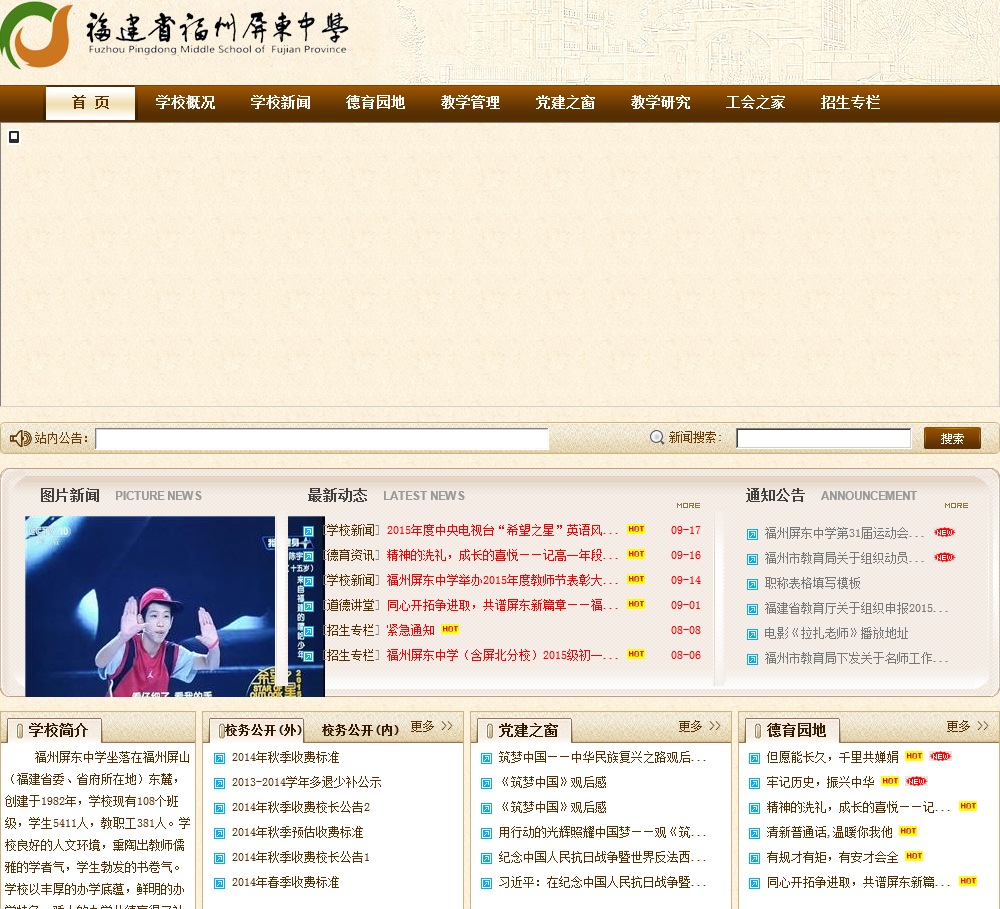
Task: Open announcement 福州屏东中学第31届运动会
Action: point(844,533)
